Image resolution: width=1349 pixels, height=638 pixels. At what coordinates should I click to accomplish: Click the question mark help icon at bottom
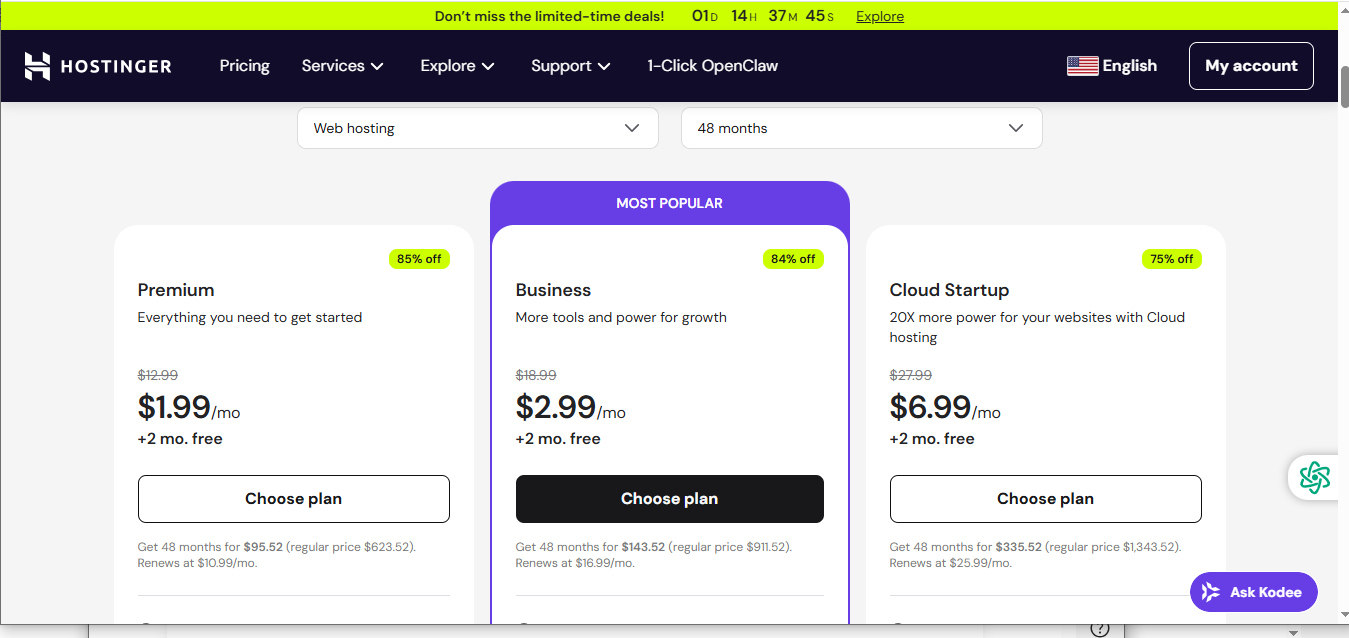coord(1099,629)
